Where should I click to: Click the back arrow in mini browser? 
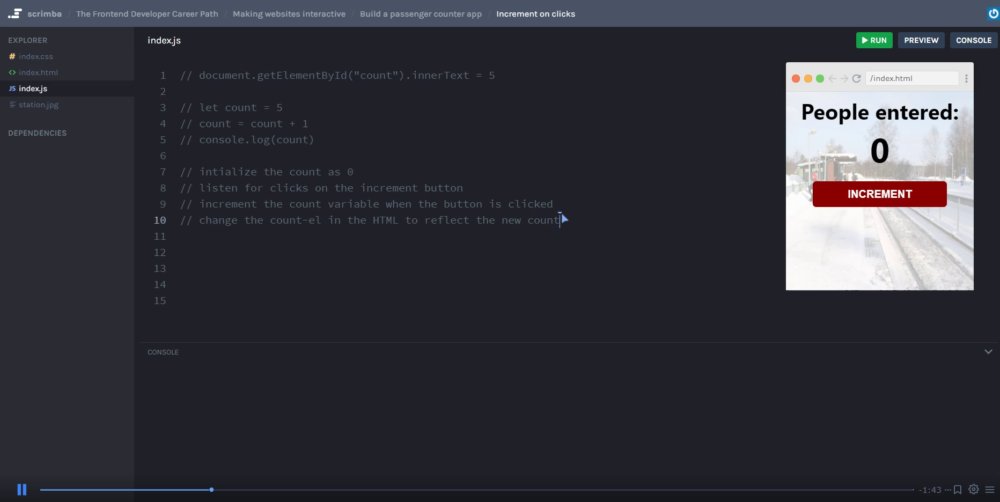pos(832,78)
